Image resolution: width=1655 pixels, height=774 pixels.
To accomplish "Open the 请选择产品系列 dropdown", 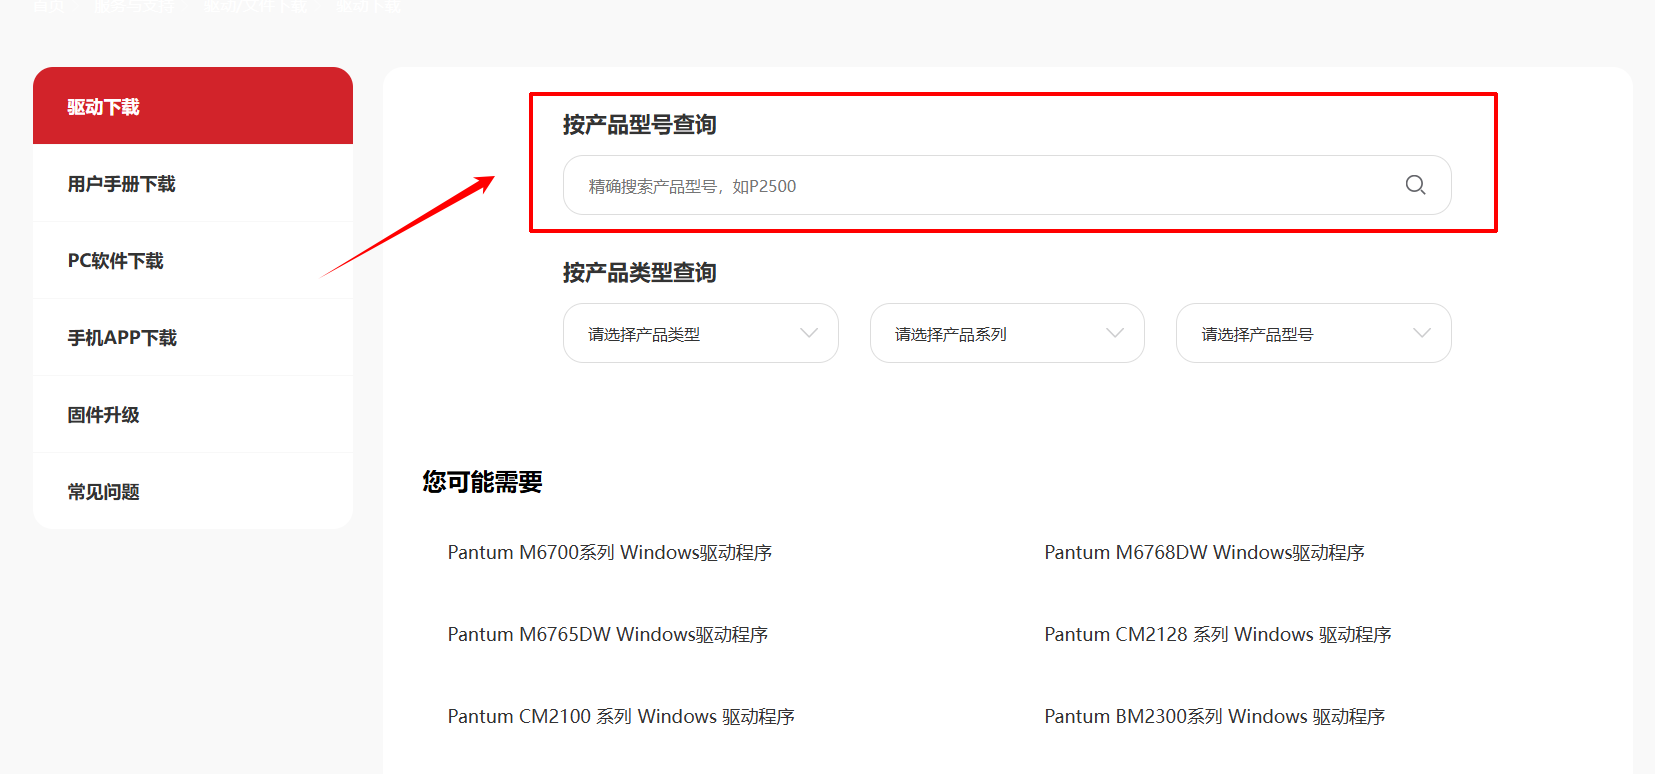I will (1007, 333).
